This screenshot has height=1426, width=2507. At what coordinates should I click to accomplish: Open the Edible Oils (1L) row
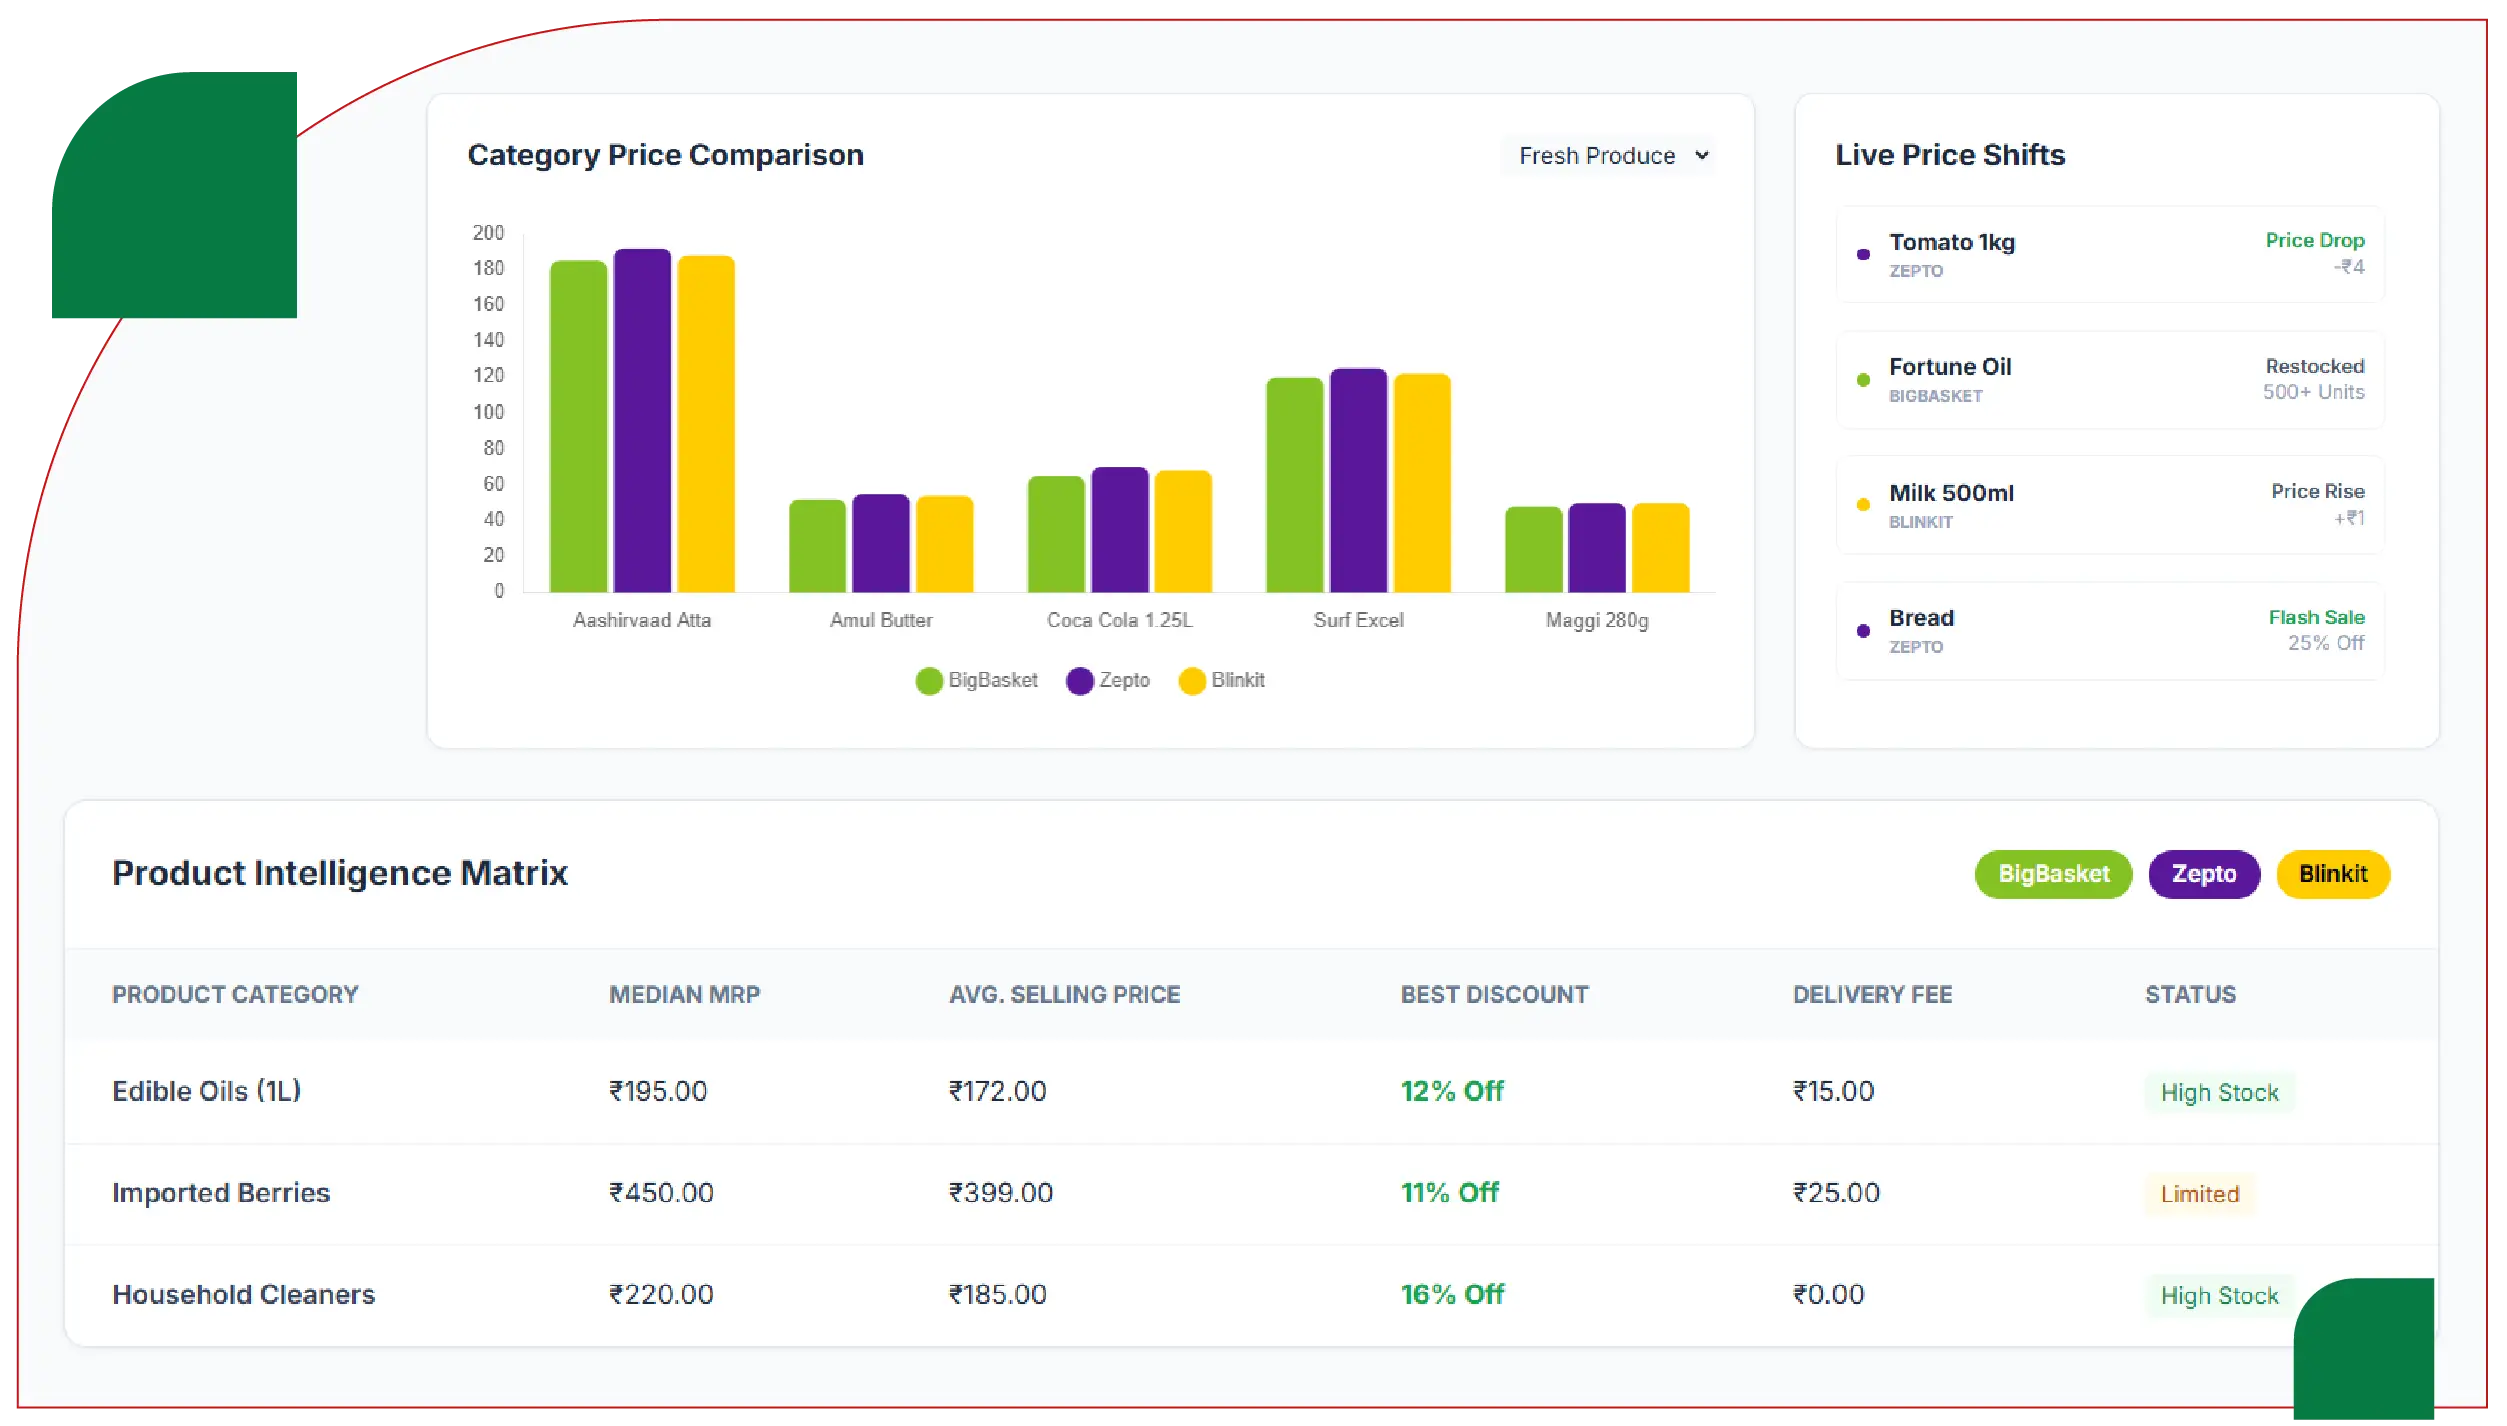[x=206, y=1092]
